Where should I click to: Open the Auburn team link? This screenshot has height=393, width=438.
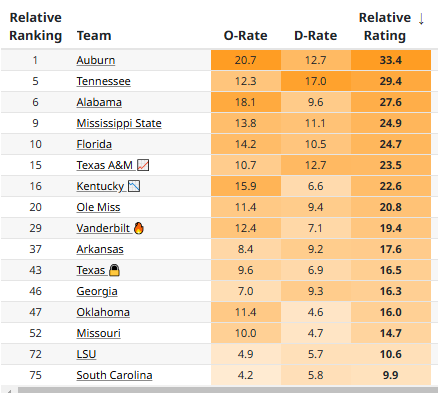[96, 60]
